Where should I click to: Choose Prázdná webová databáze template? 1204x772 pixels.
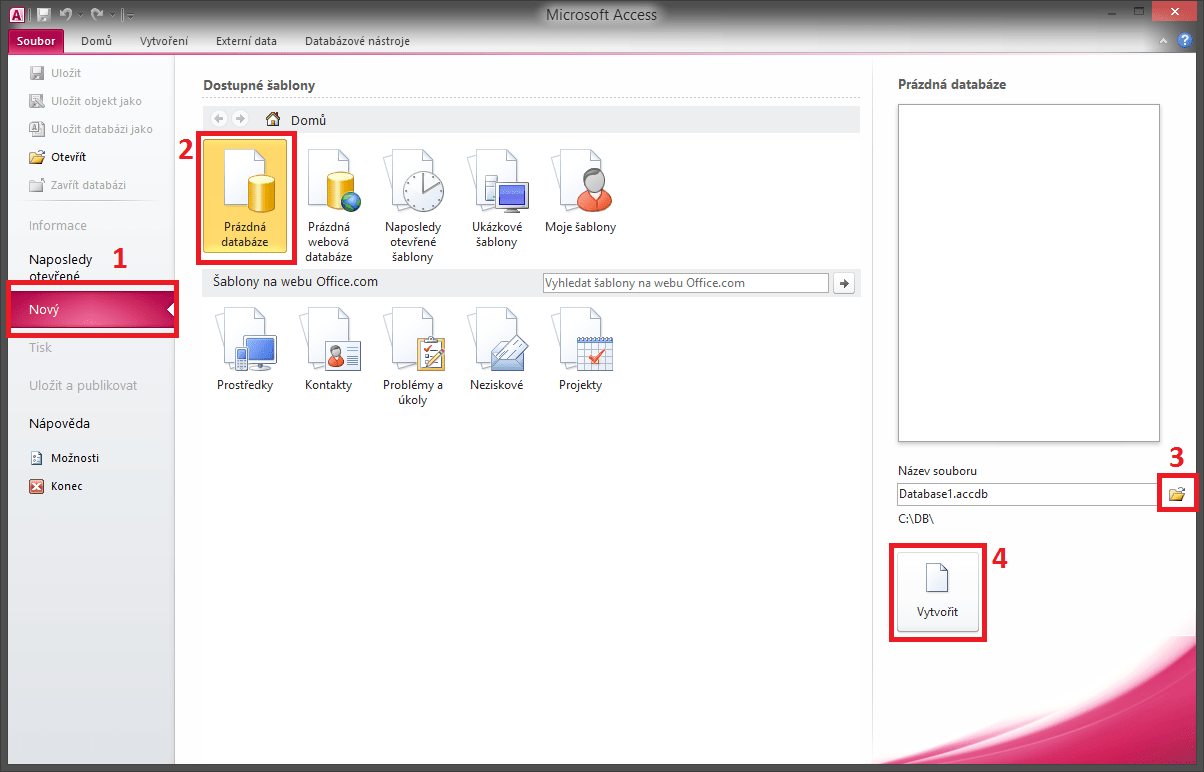click(329, 205)
